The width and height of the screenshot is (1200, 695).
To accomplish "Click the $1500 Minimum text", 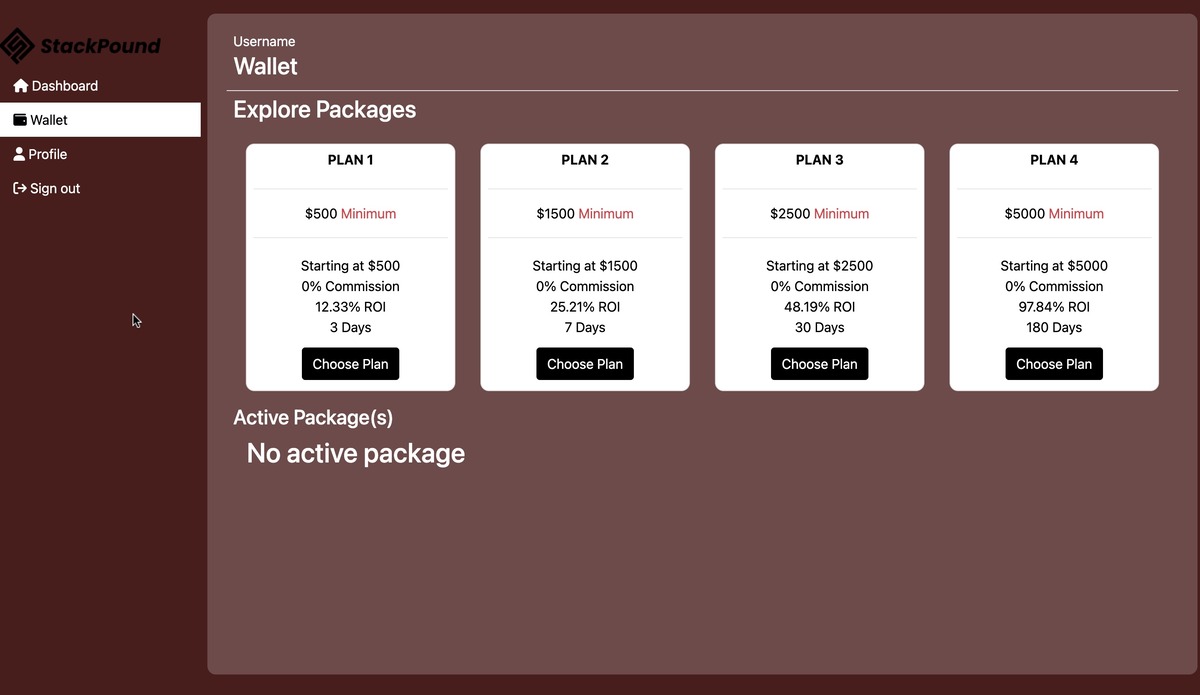I will [x=585, y=214].
